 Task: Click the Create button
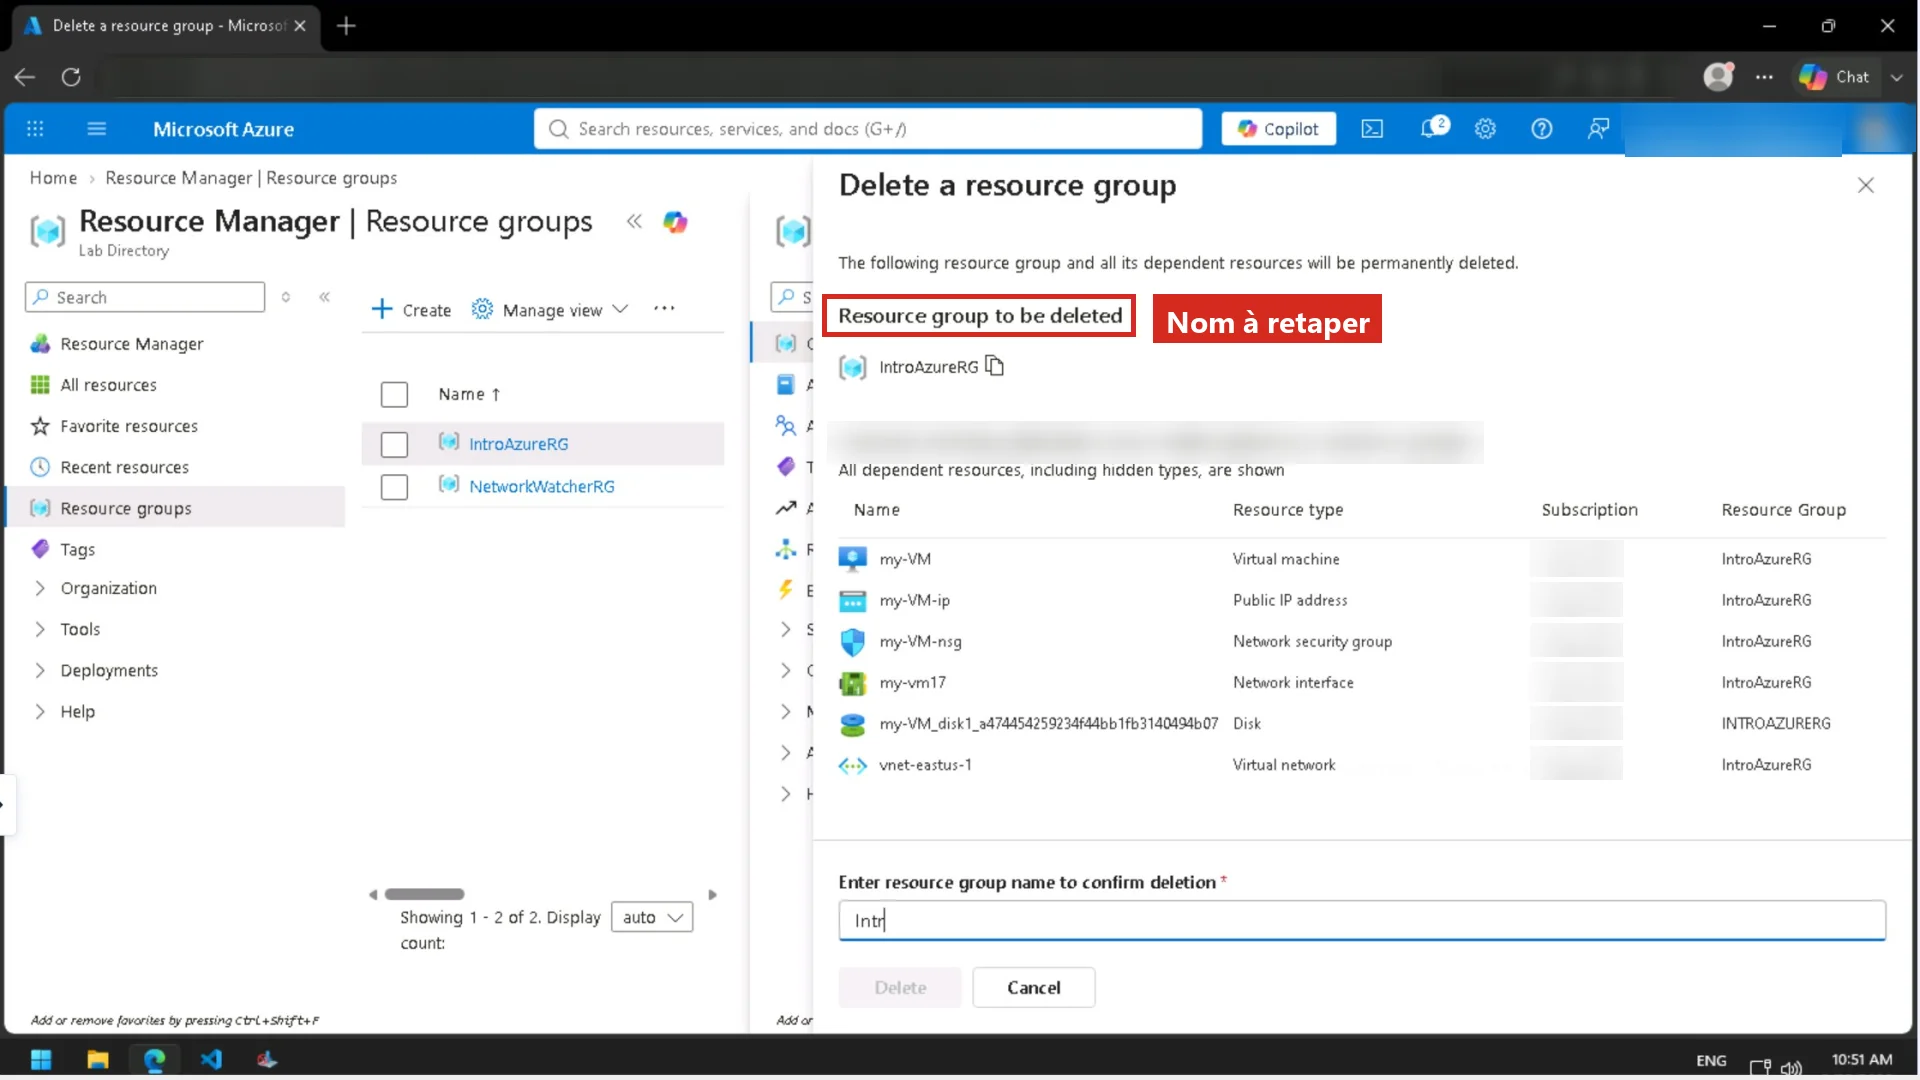[411, 310]
